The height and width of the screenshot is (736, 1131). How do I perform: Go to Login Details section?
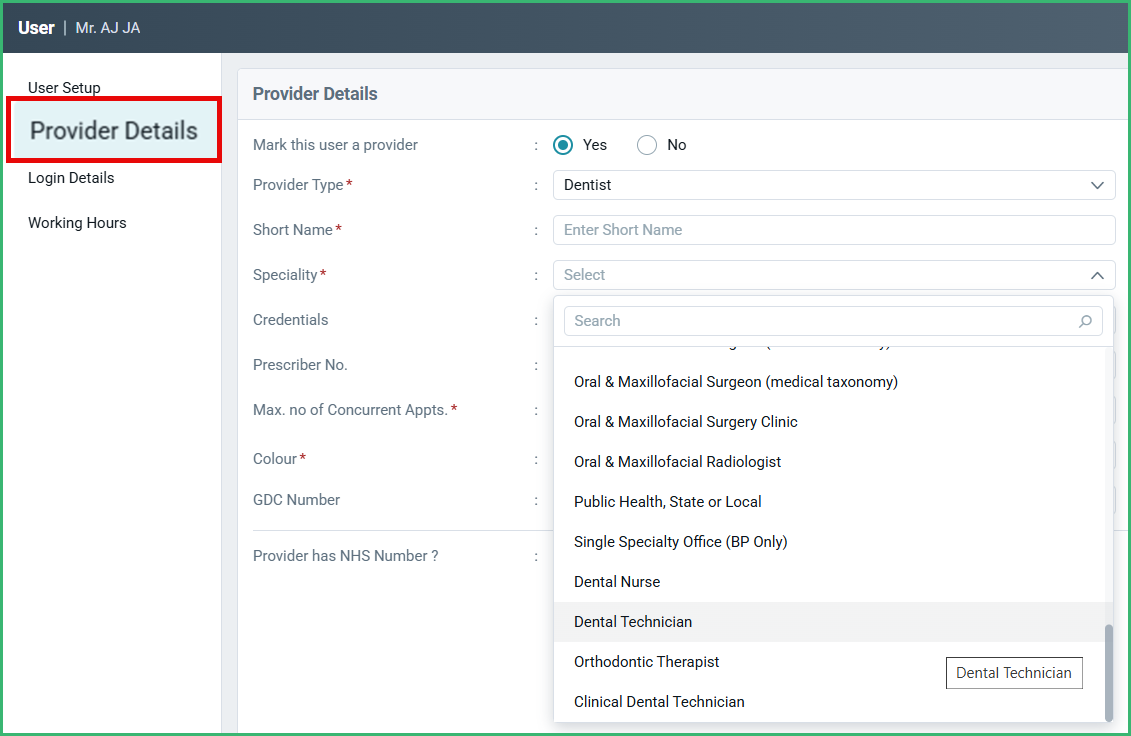71,178
